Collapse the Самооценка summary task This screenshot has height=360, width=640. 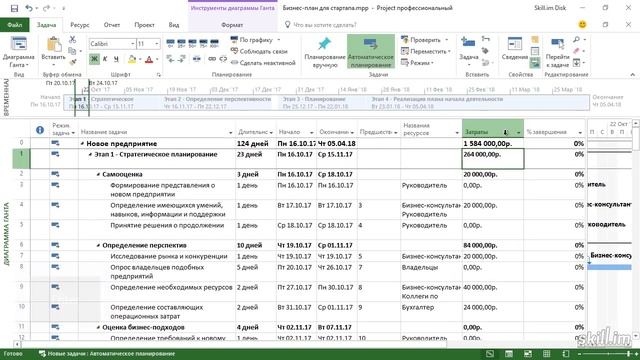[98, 174]
